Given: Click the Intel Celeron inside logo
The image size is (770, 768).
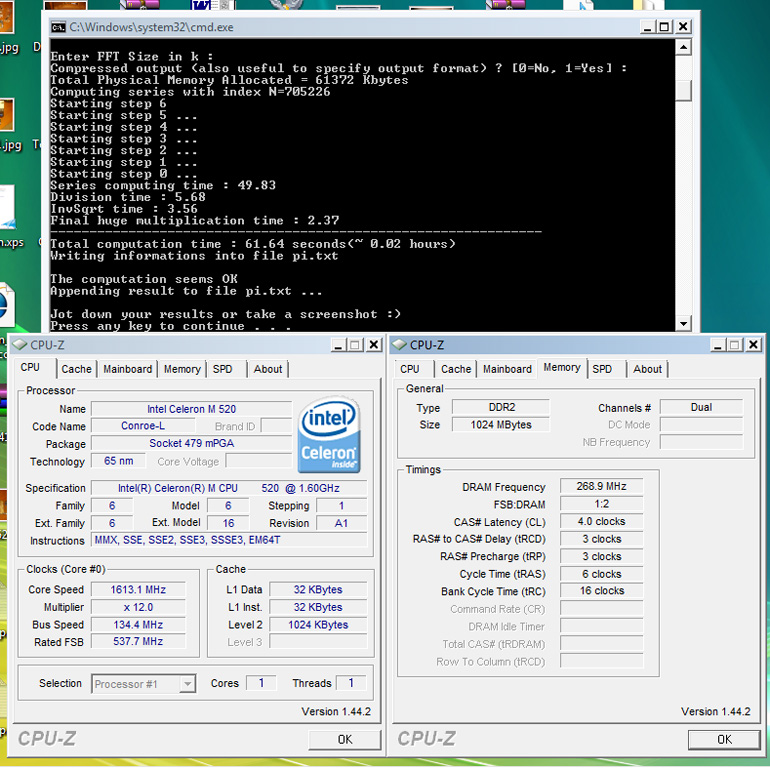Looking at the screenshot, I should point(329,435).
